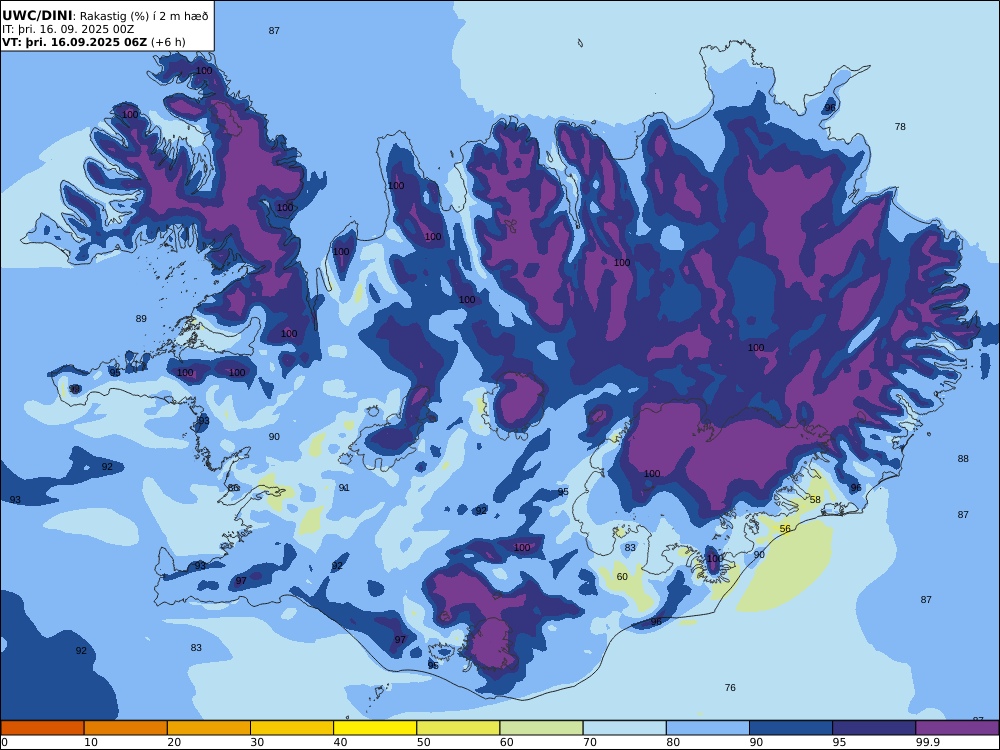Click the 30–40 golden yellow legend swatch
The width and height of the screenshot is (1000, 750).
(x=292, y=728)
